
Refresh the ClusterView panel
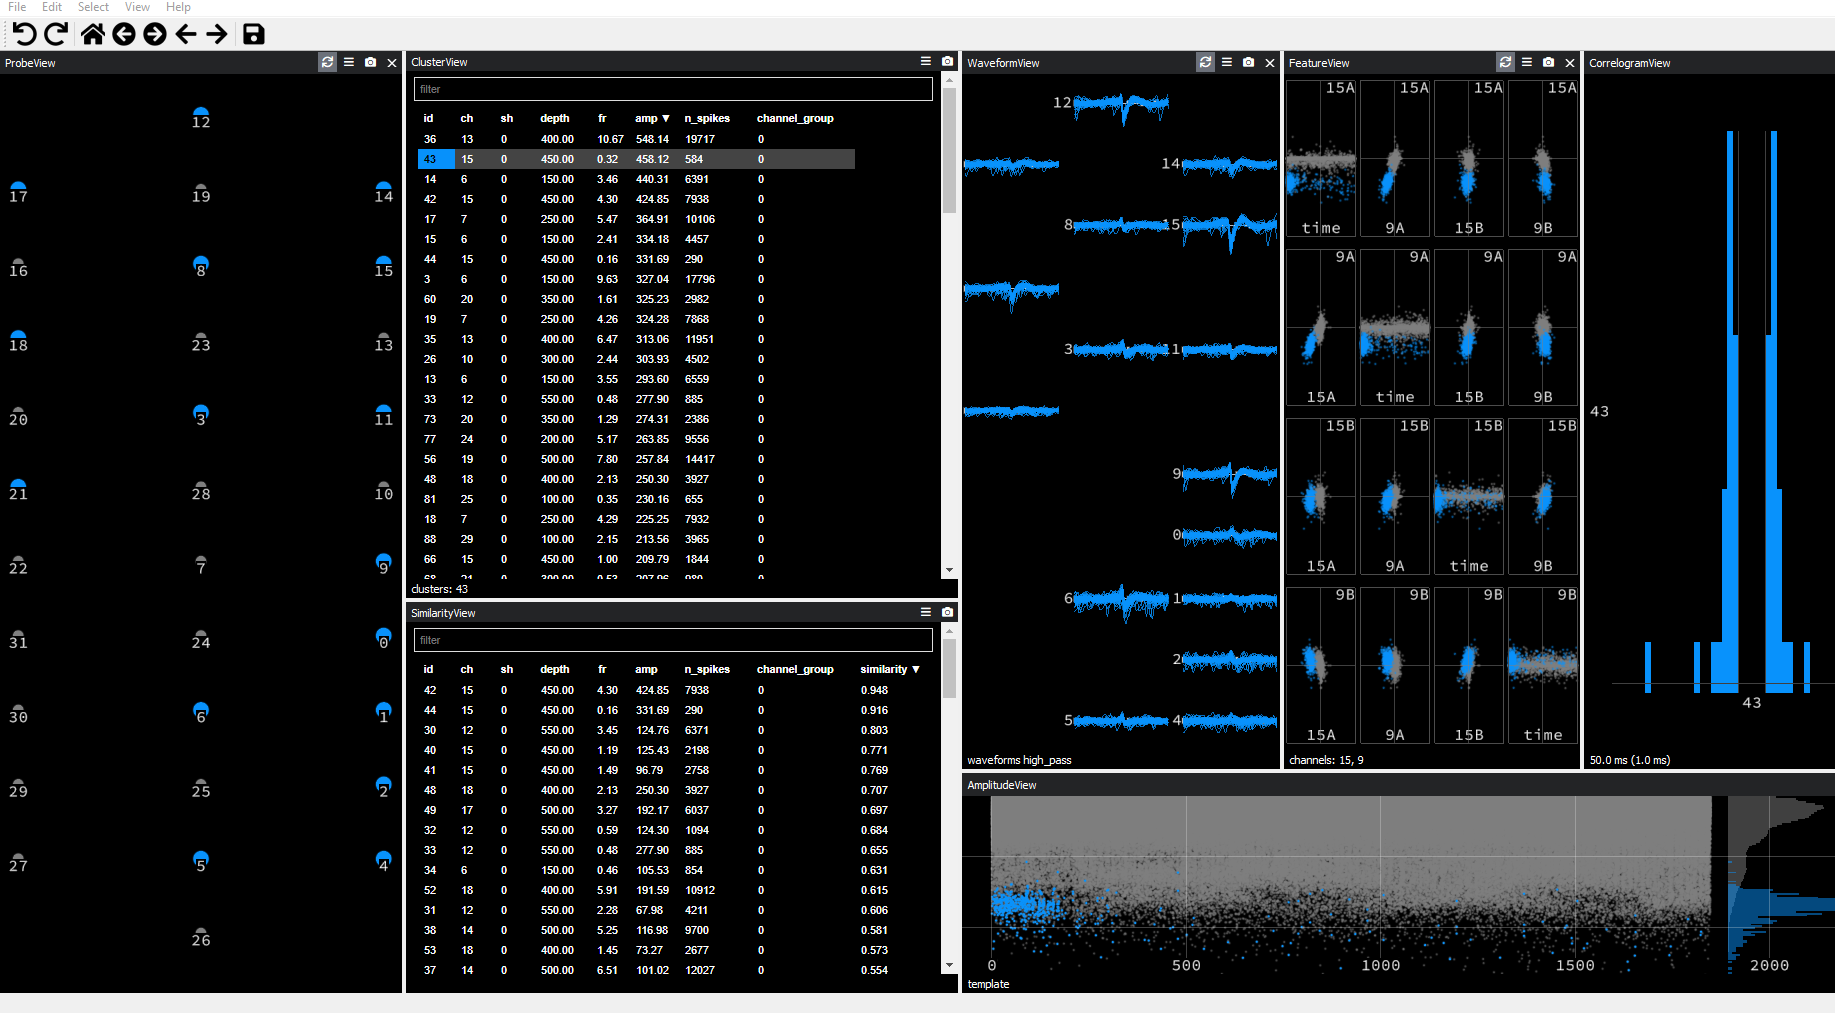[x=327, y=62]
